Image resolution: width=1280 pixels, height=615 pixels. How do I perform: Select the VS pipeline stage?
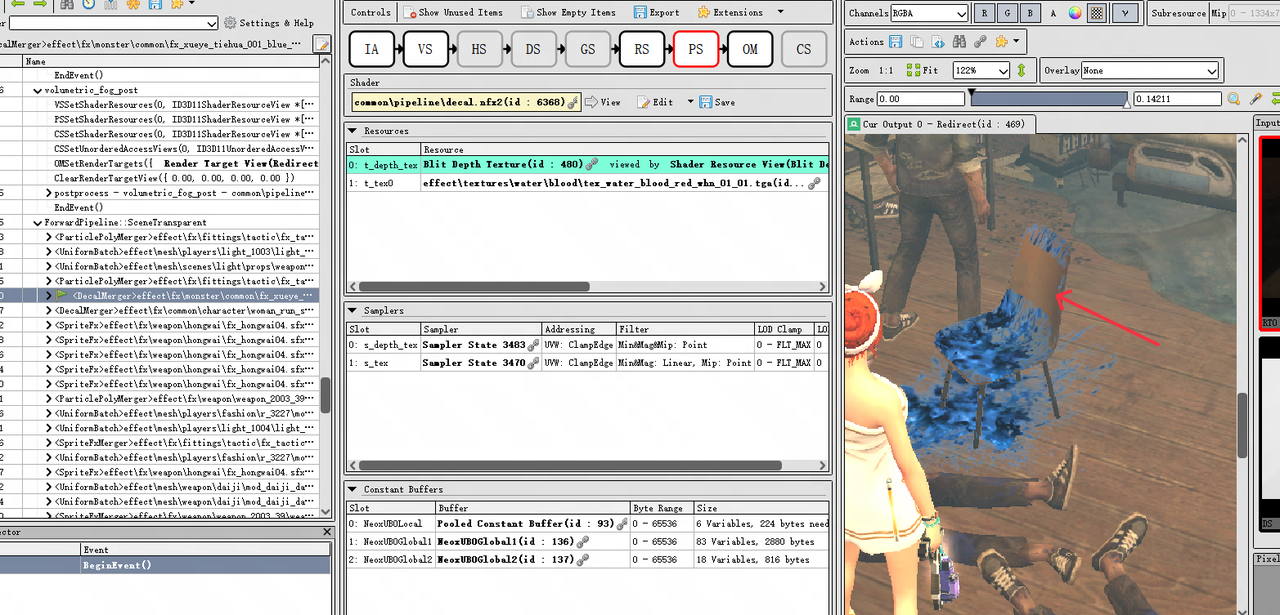pos(425,49)
